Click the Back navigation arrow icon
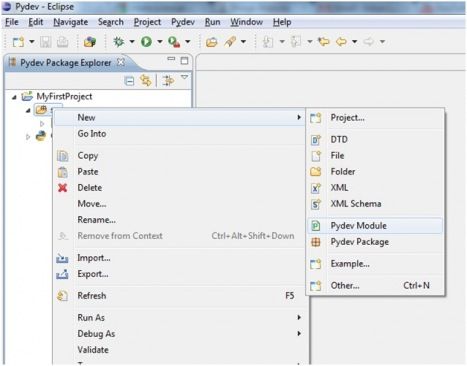467x366 pixels. tap(341, 42)
